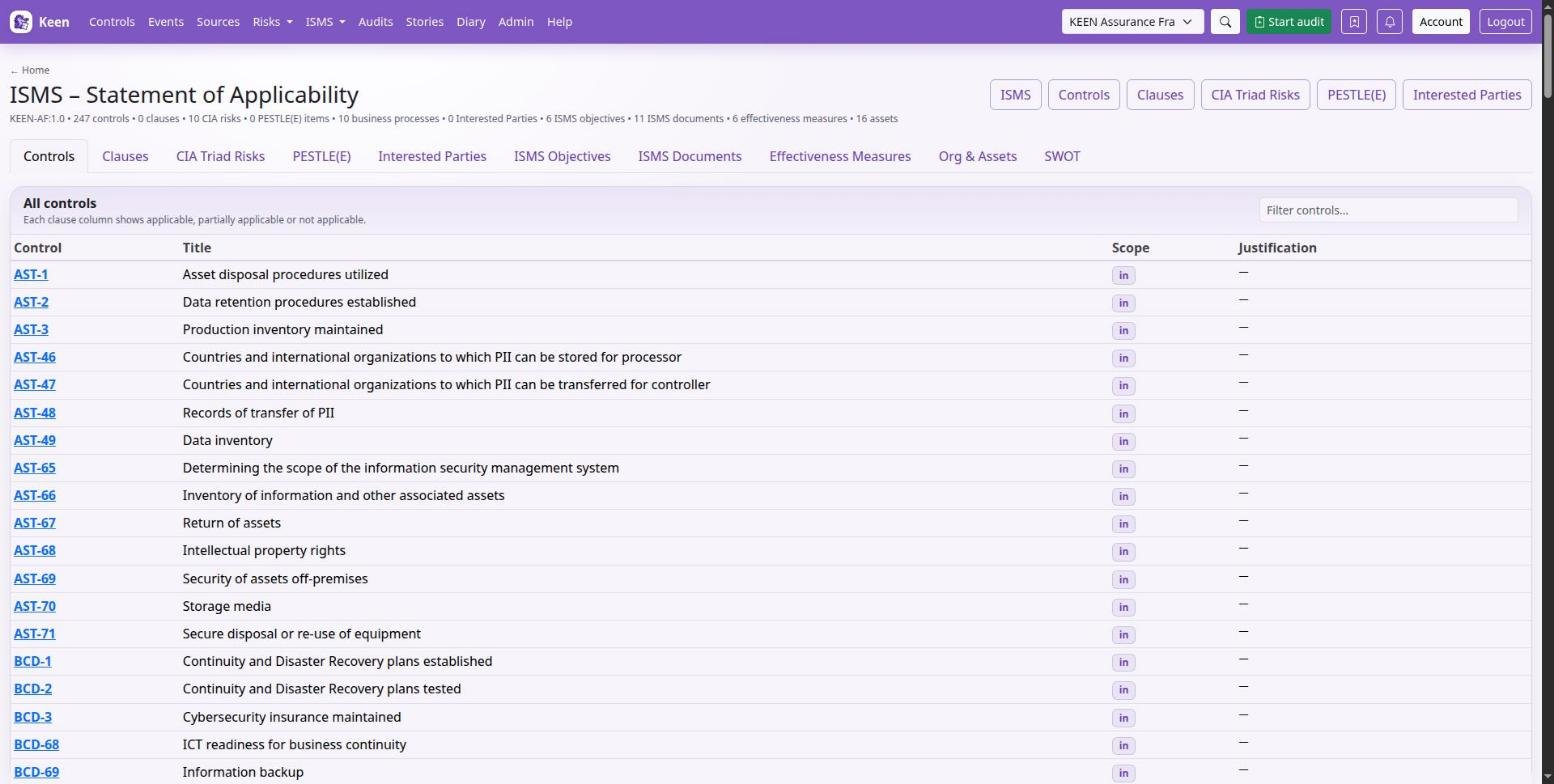1554x784 pixels.
Task: Click the ISMS shortcut button
Action: pyautogui.click(x=1015, y=95)
